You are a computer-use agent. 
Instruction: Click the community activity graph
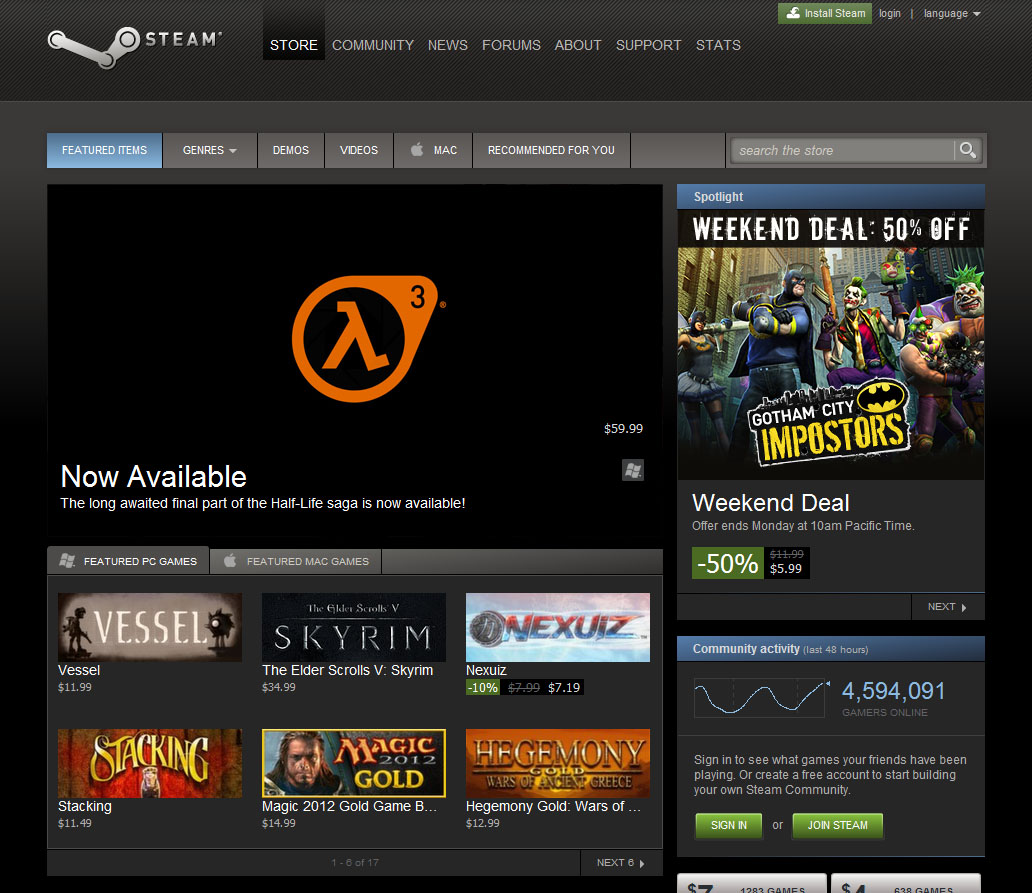click(x=760, y=698)
